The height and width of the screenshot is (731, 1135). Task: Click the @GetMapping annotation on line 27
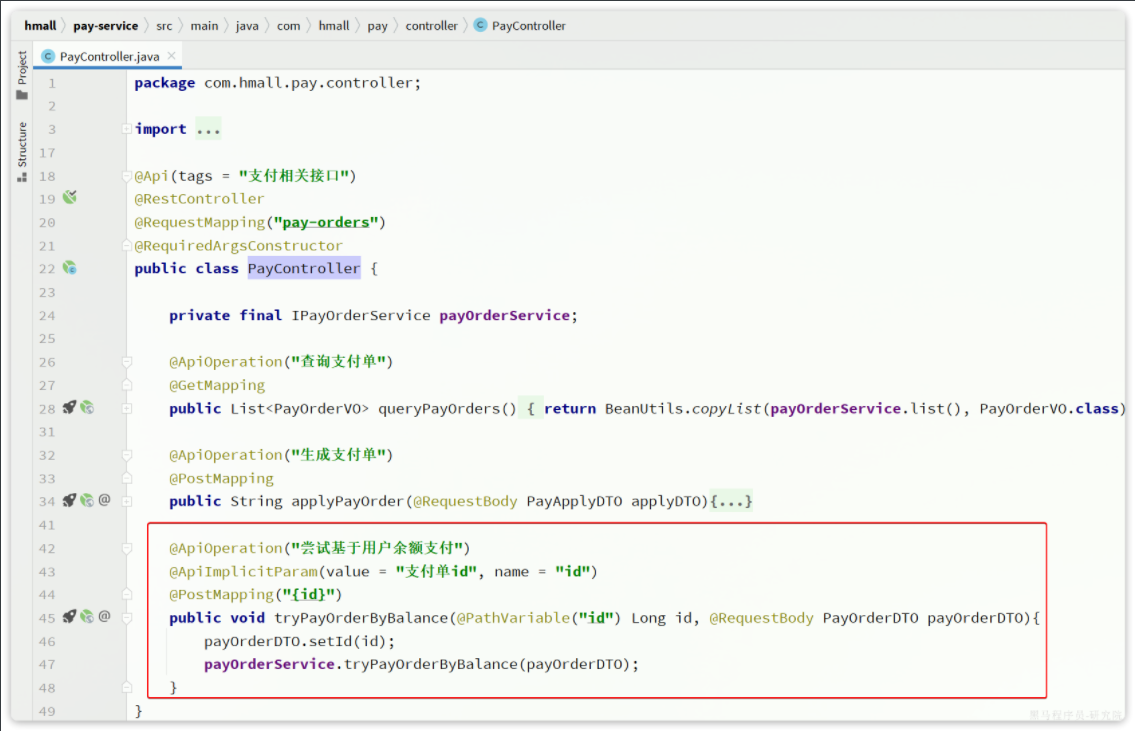[x=216, y=385]
